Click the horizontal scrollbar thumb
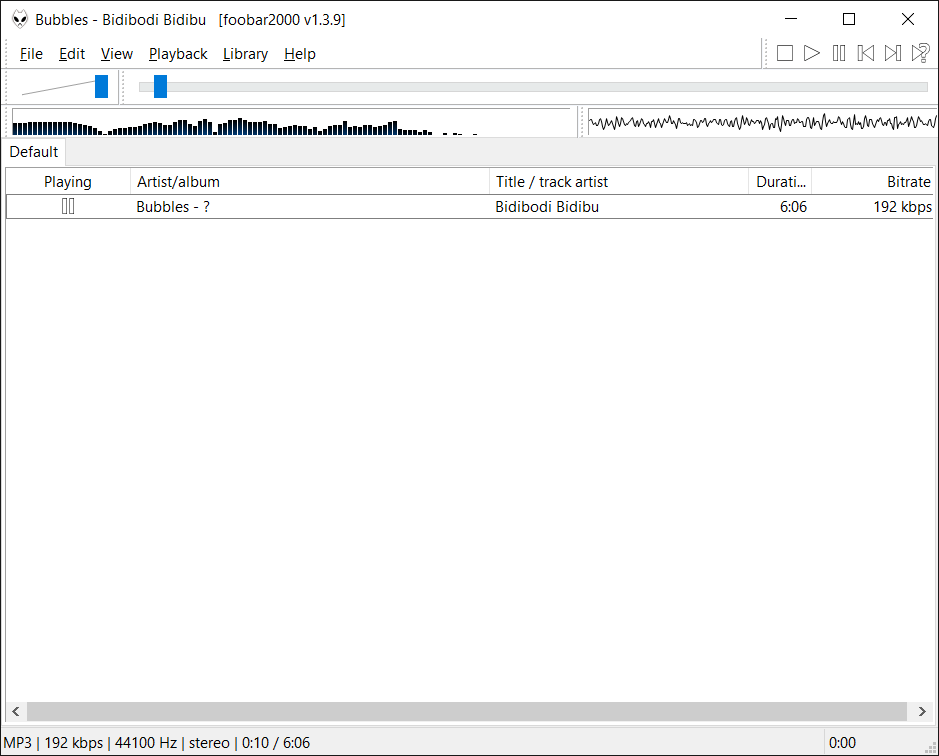This screenshot has height=756, width=939. coord(467,711)
